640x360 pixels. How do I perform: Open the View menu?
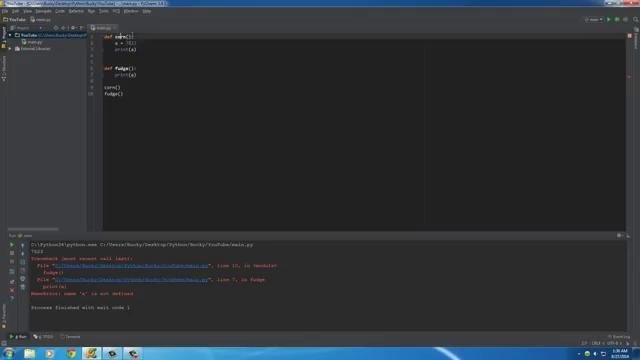click(27, 11)
